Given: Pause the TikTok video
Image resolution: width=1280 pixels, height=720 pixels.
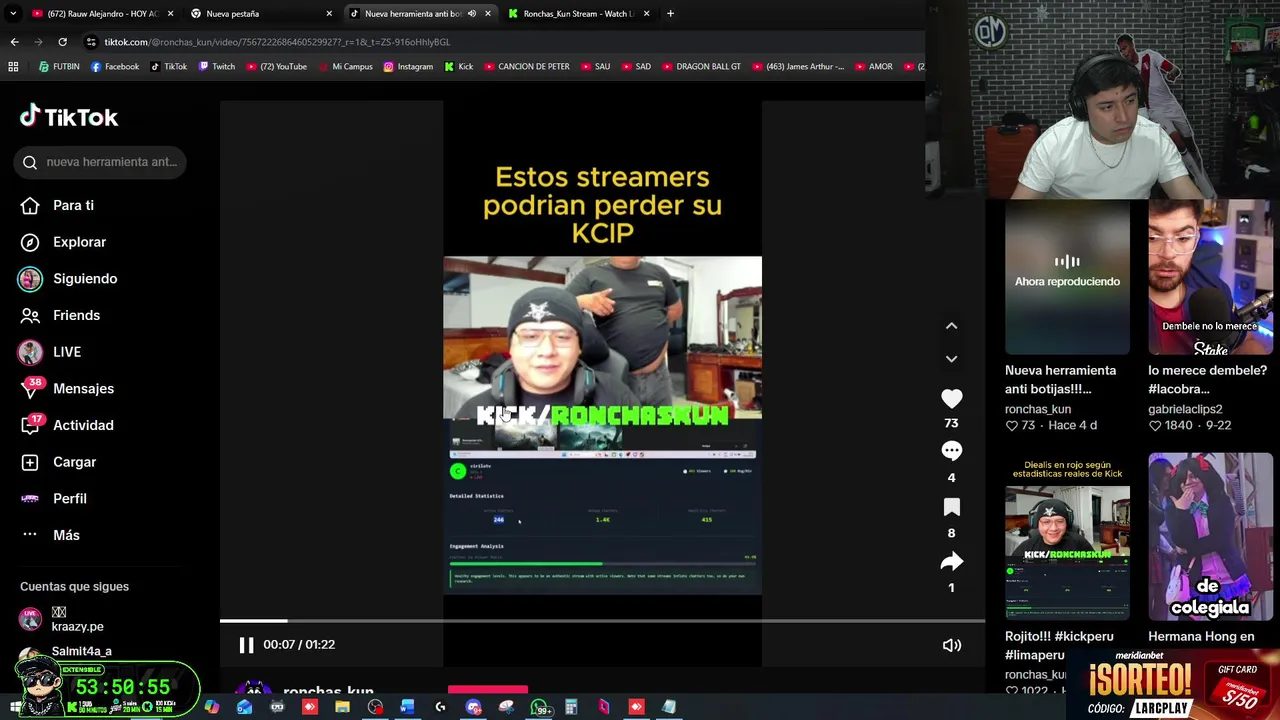Looking at the screenshot, I should coord(246,645).
